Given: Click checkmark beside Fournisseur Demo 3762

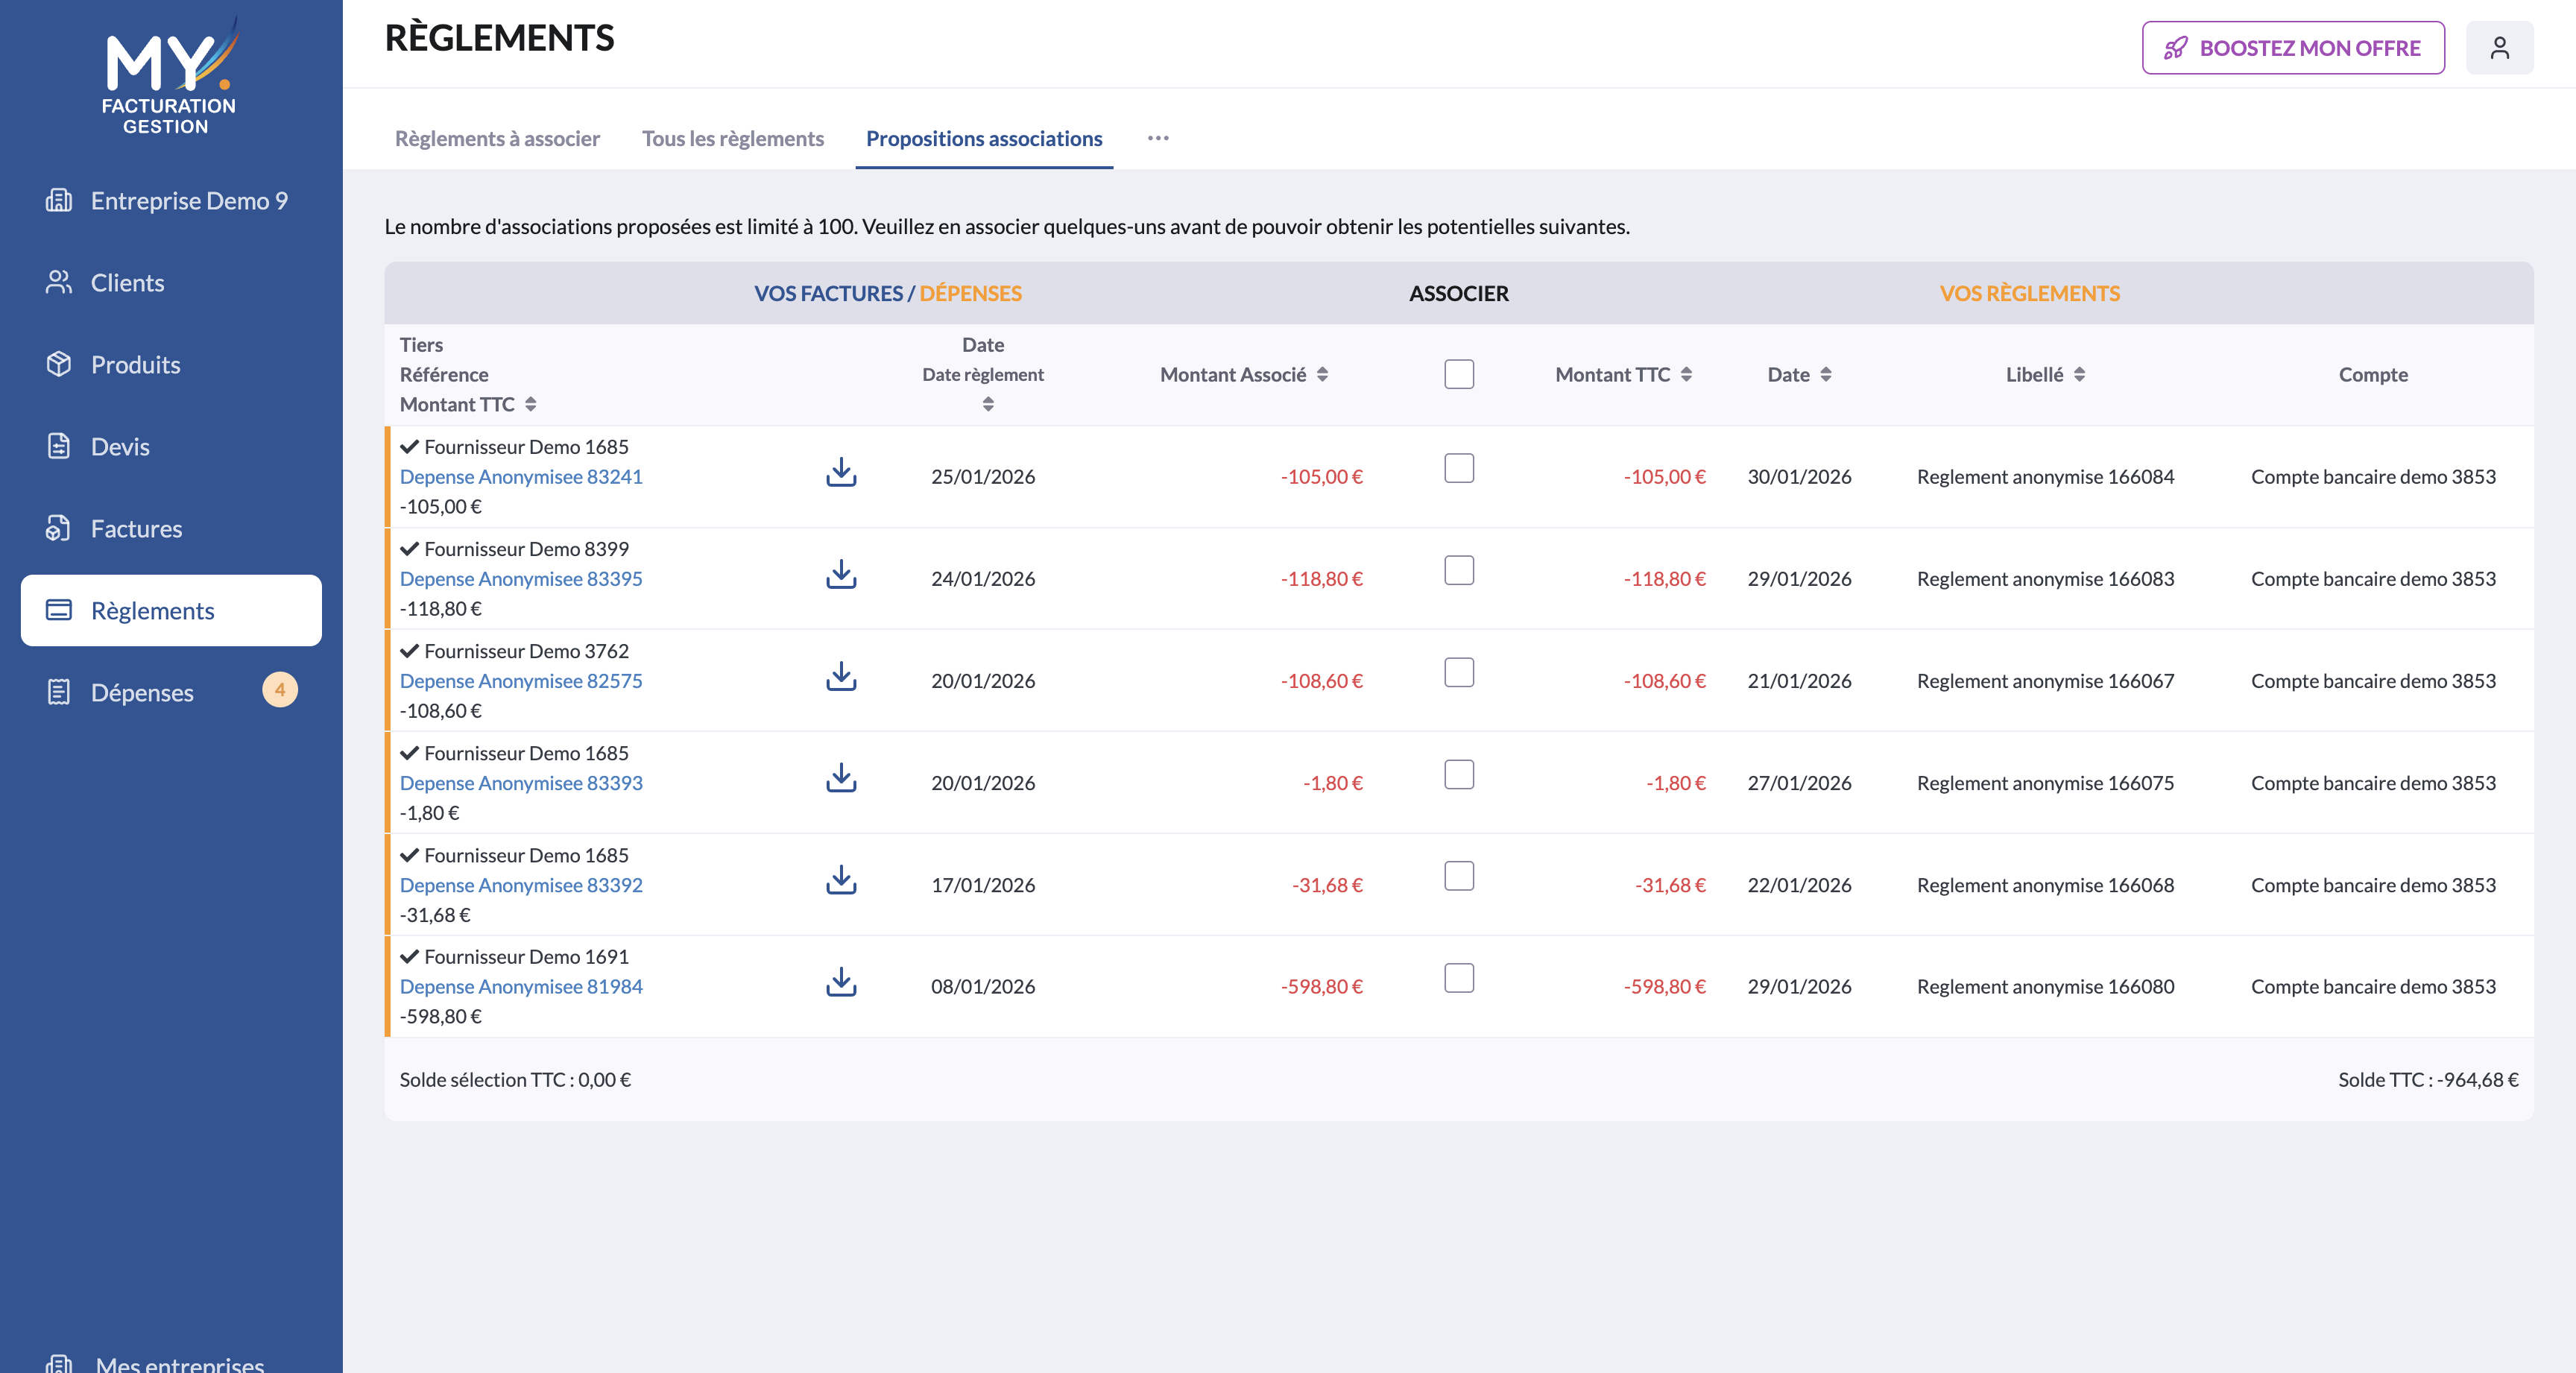Looking at the screenshot, I should click(409, 651).
